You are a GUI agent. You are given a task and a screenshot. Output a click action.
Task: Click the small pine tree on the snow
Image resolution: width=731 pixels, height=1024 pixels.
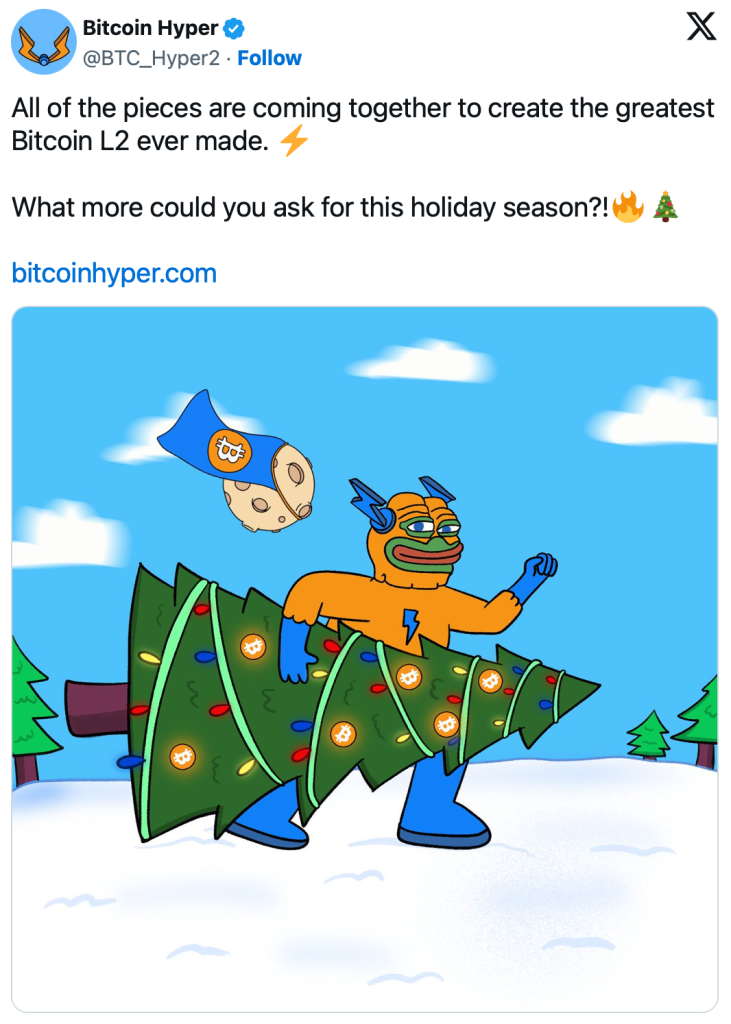649,734
